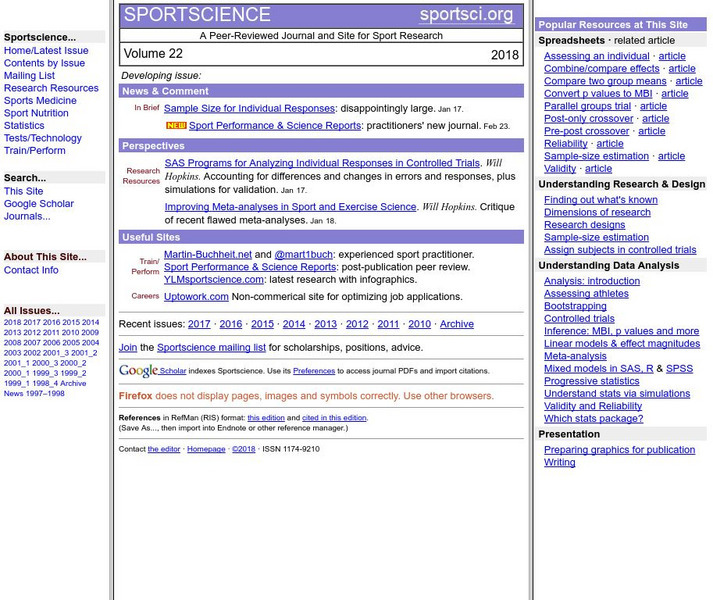Open Tests/Technology sidebar link
The image size is (713, 600).
(43, 138)
